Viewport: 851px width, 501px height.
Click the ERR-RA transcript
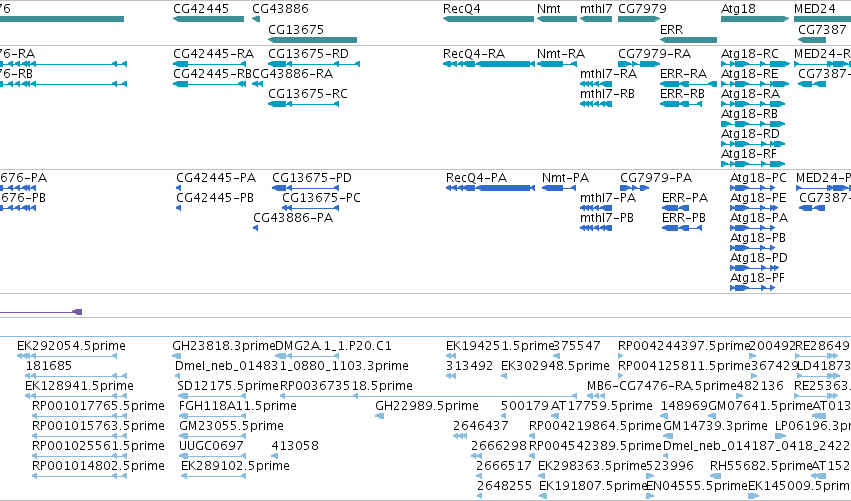click(x=689, y=84)
